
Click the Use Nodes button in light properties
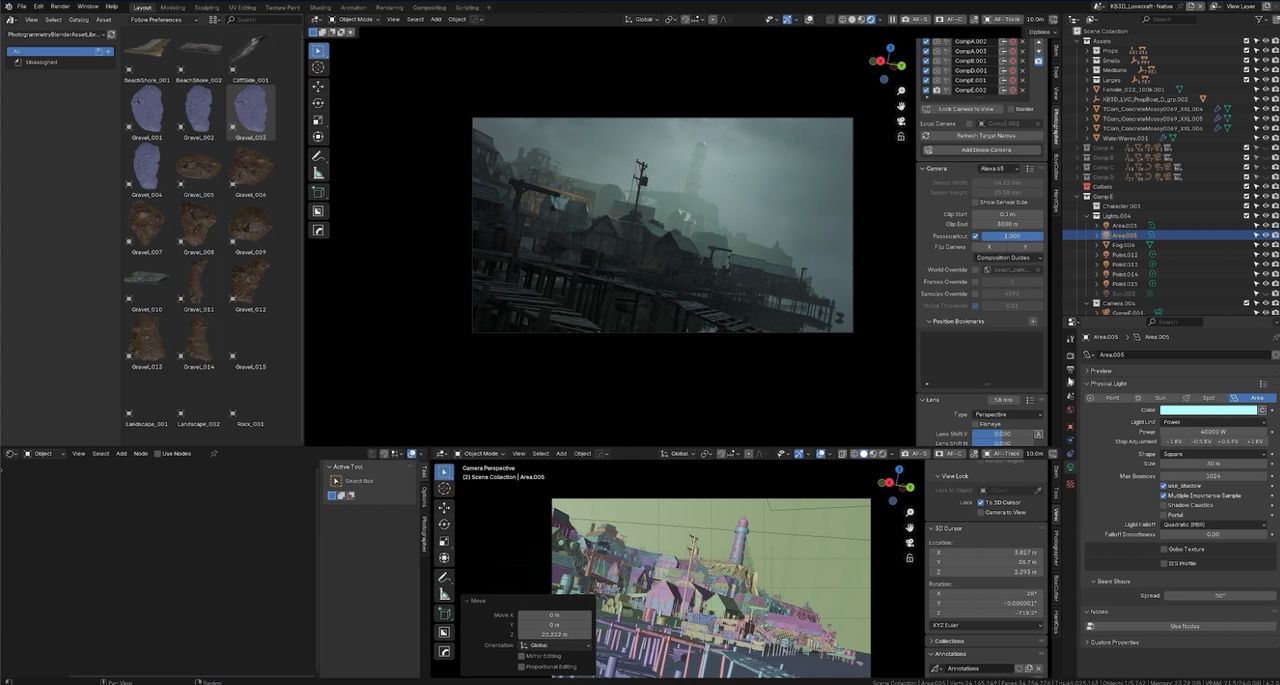[x=1183, y=626]
